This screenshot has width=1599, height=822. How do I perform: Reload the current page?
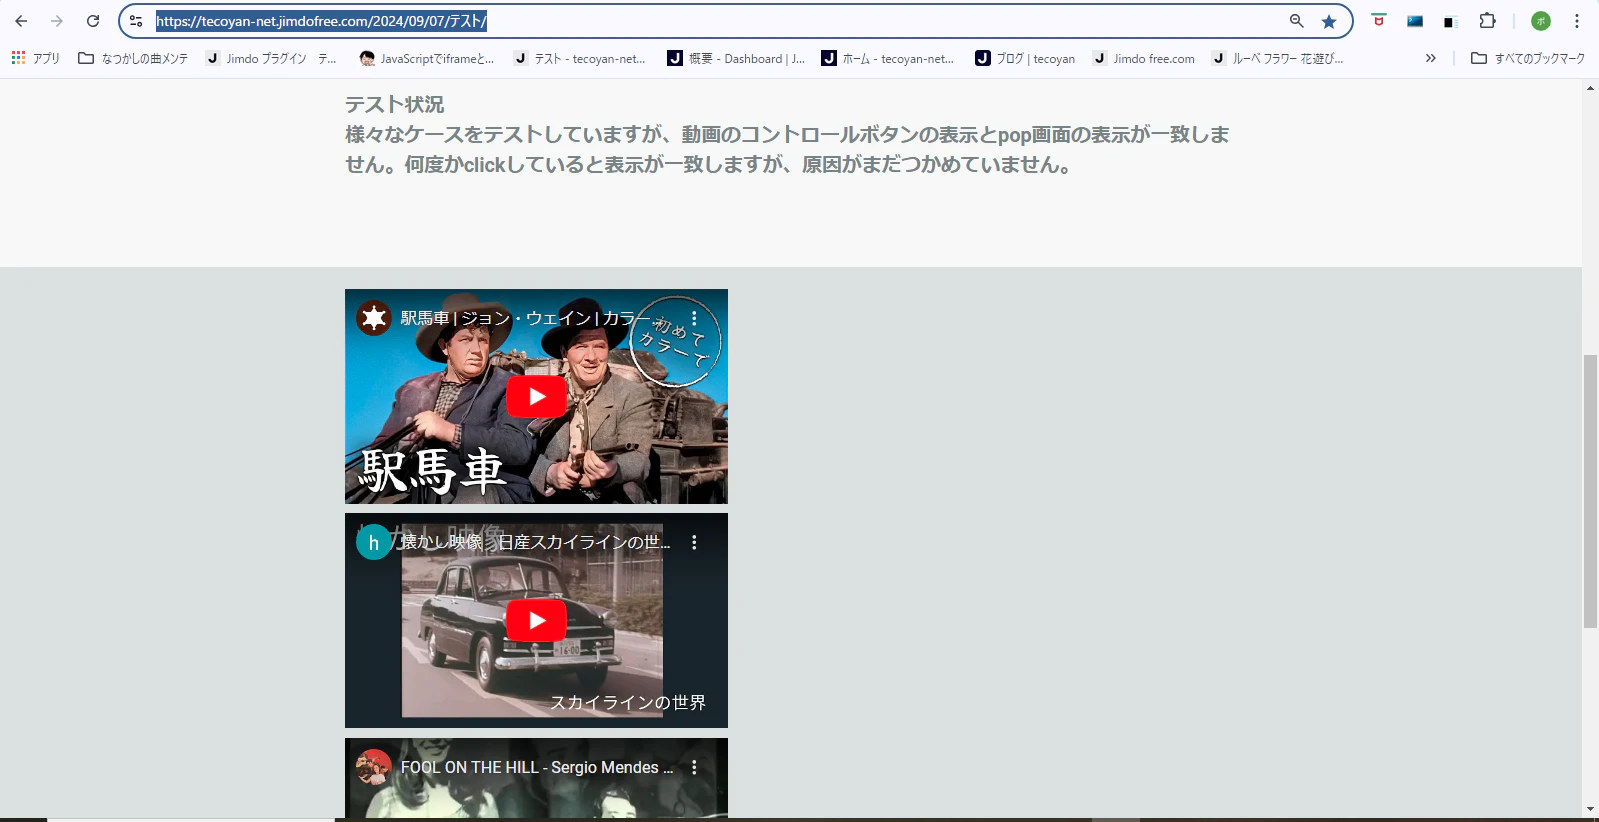(93, 21)
